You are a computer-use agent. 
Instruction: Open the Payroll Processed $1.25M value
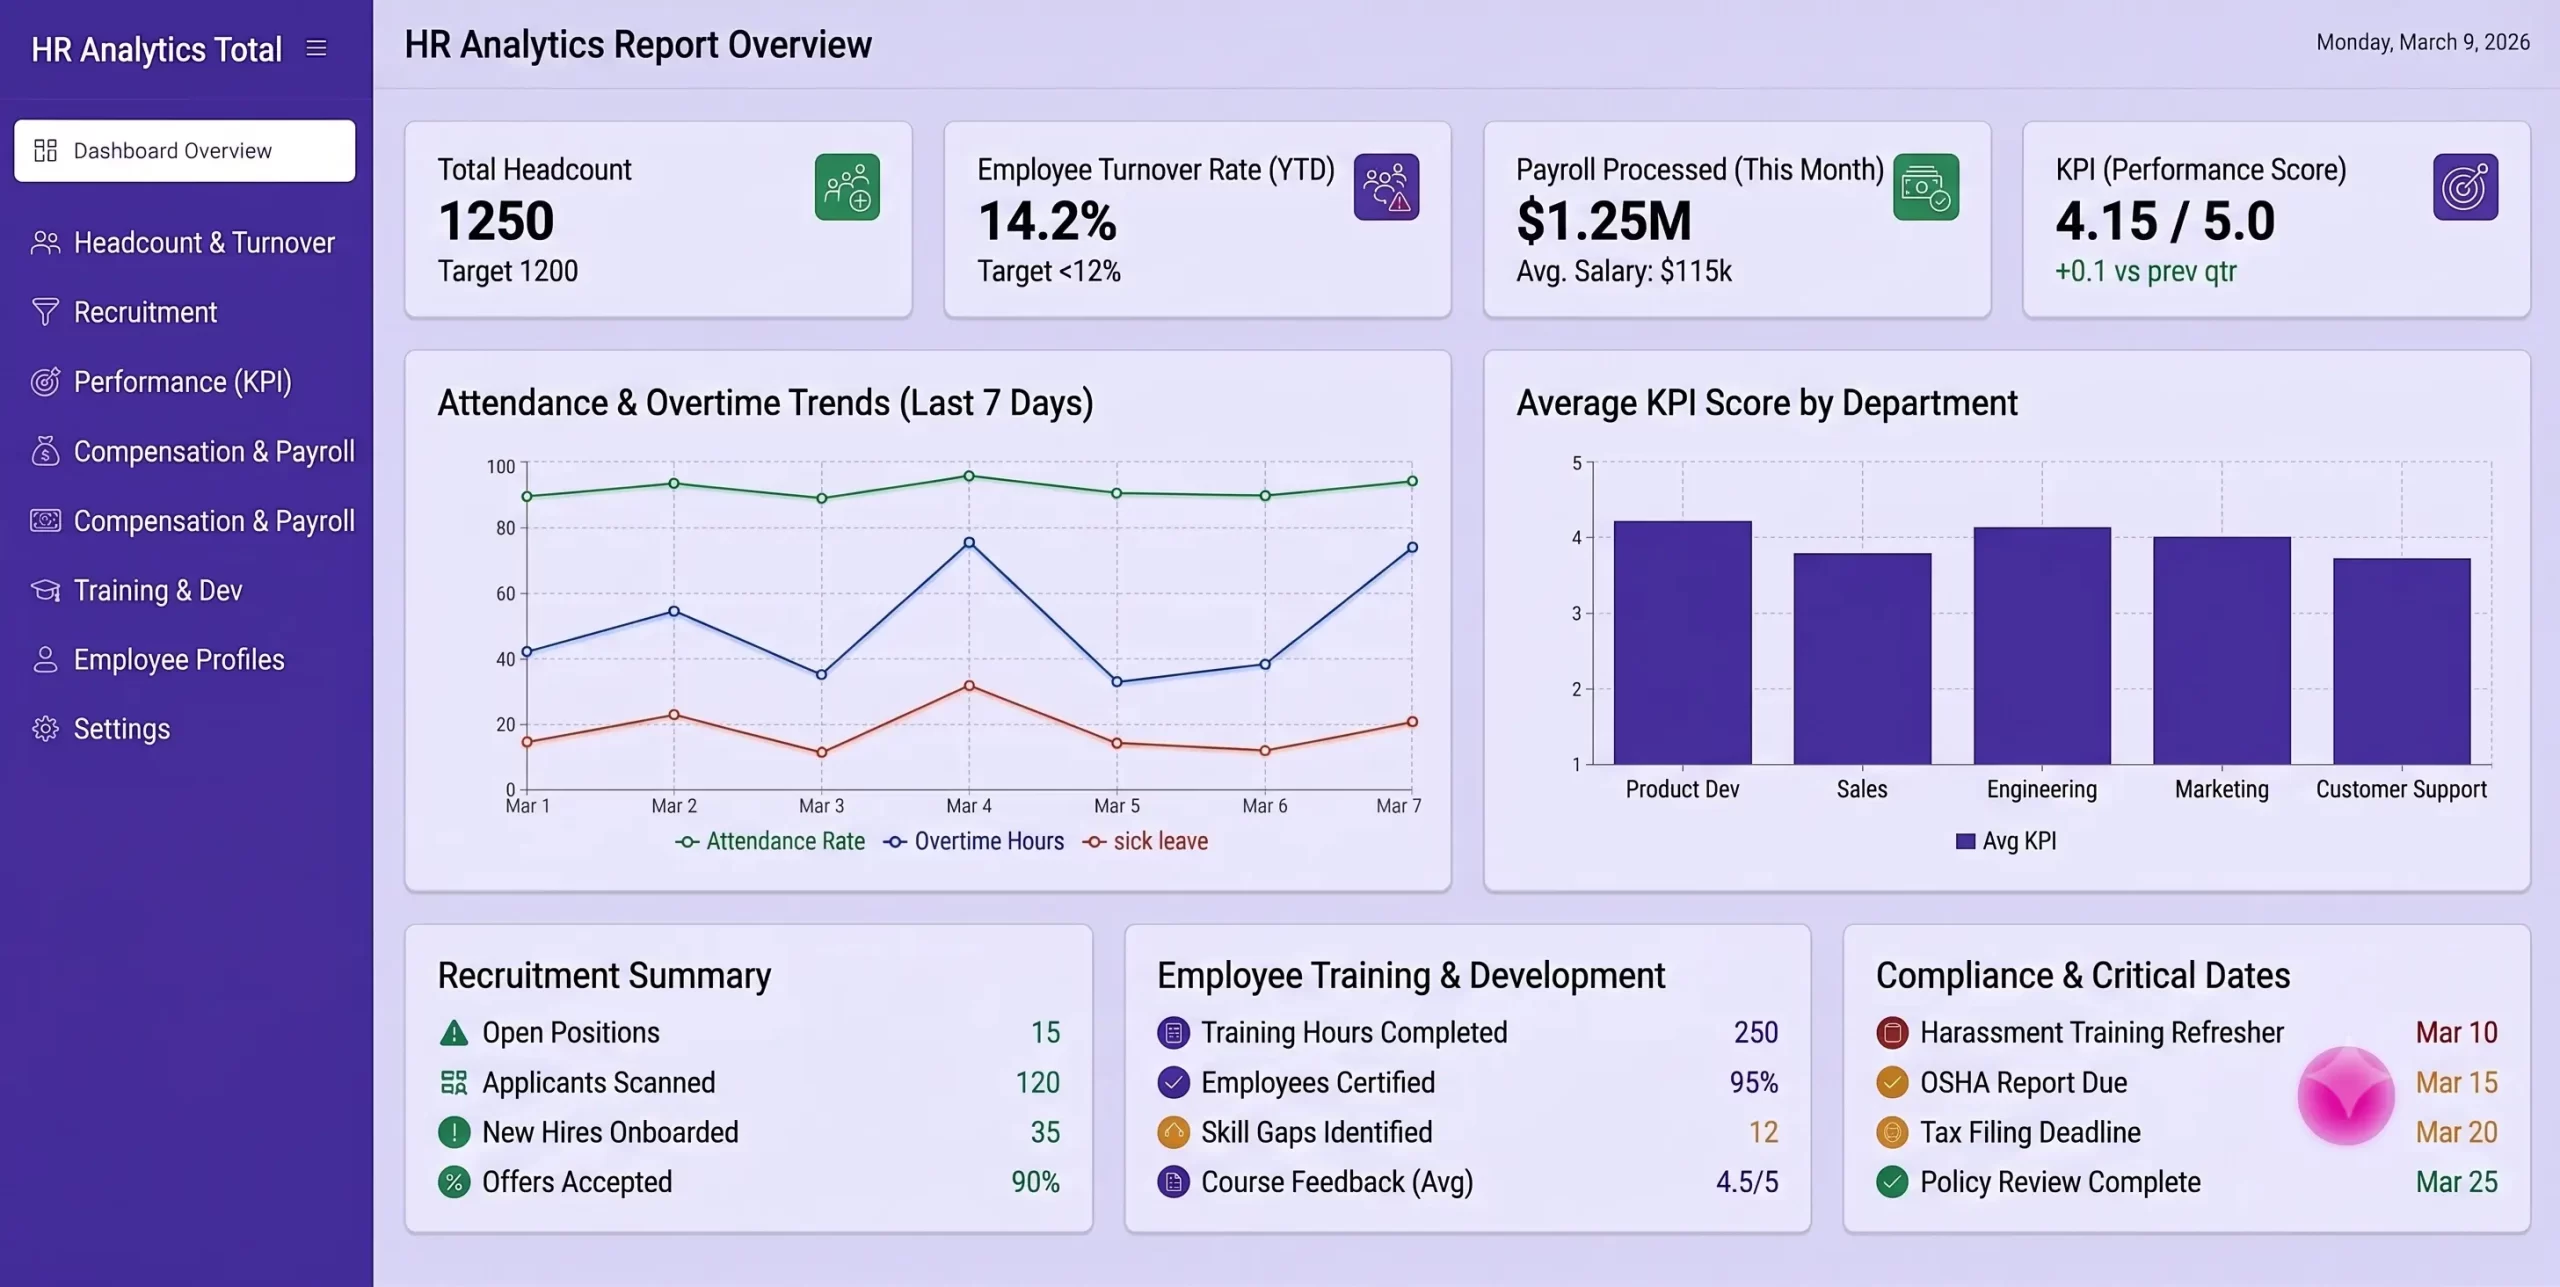(1604, 221)
